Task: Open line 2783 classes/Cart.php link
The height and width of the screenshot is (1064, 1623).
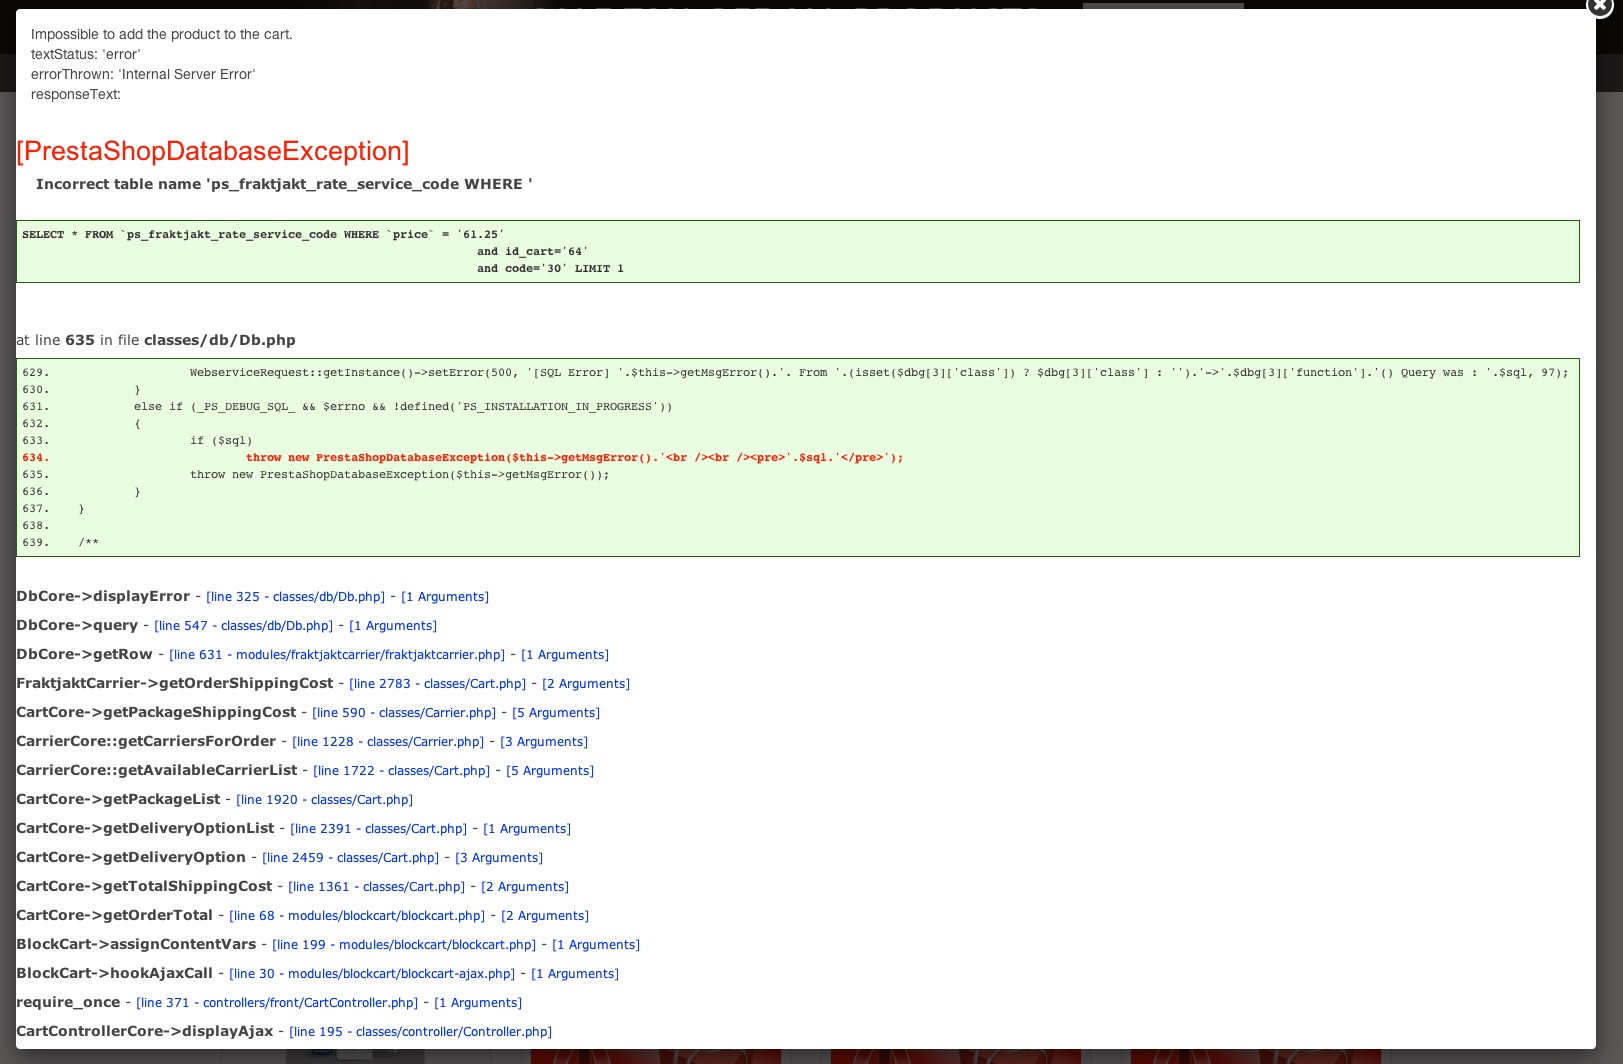Action: (437, 684)
